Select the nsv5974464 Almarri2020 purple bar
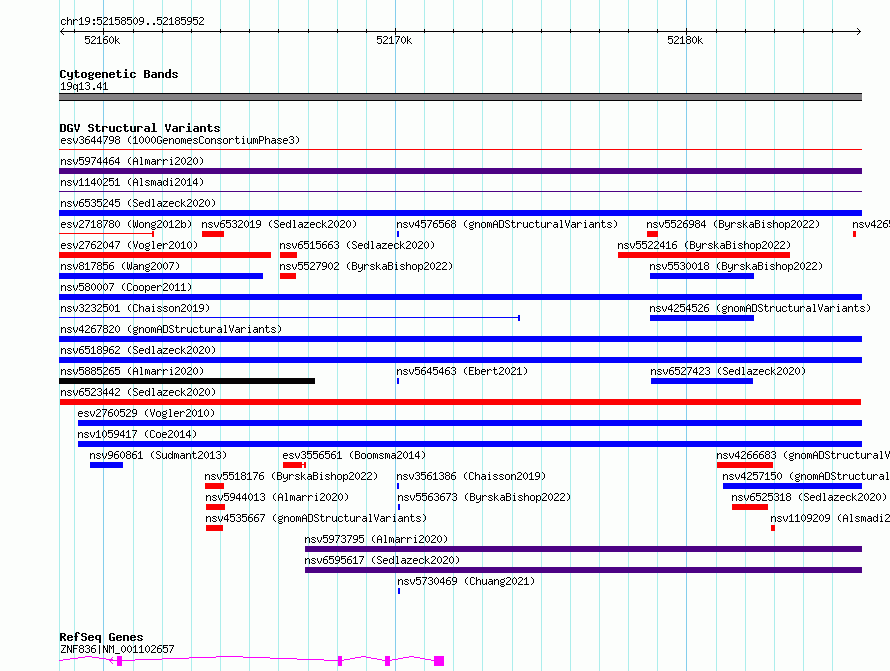 [x=460, y=171]
